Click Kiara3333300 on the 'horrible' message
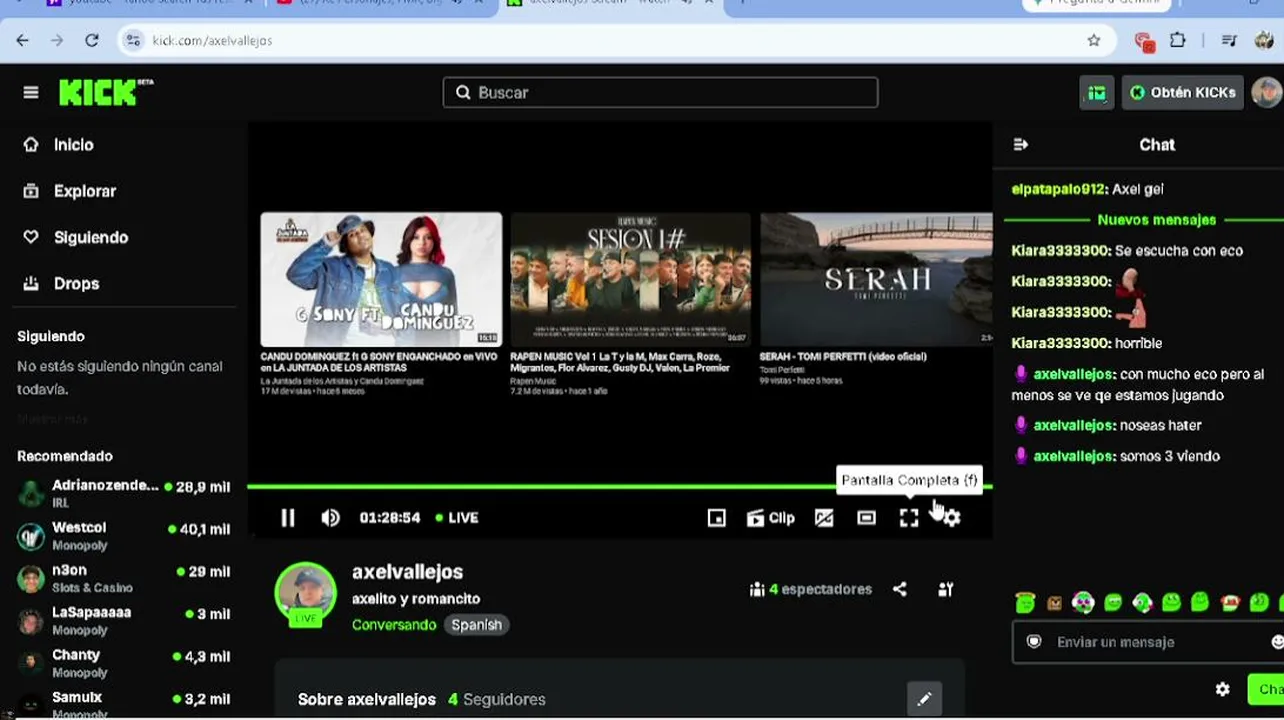The height and width of the screenshot is (720, 1284). [1060, 343]
